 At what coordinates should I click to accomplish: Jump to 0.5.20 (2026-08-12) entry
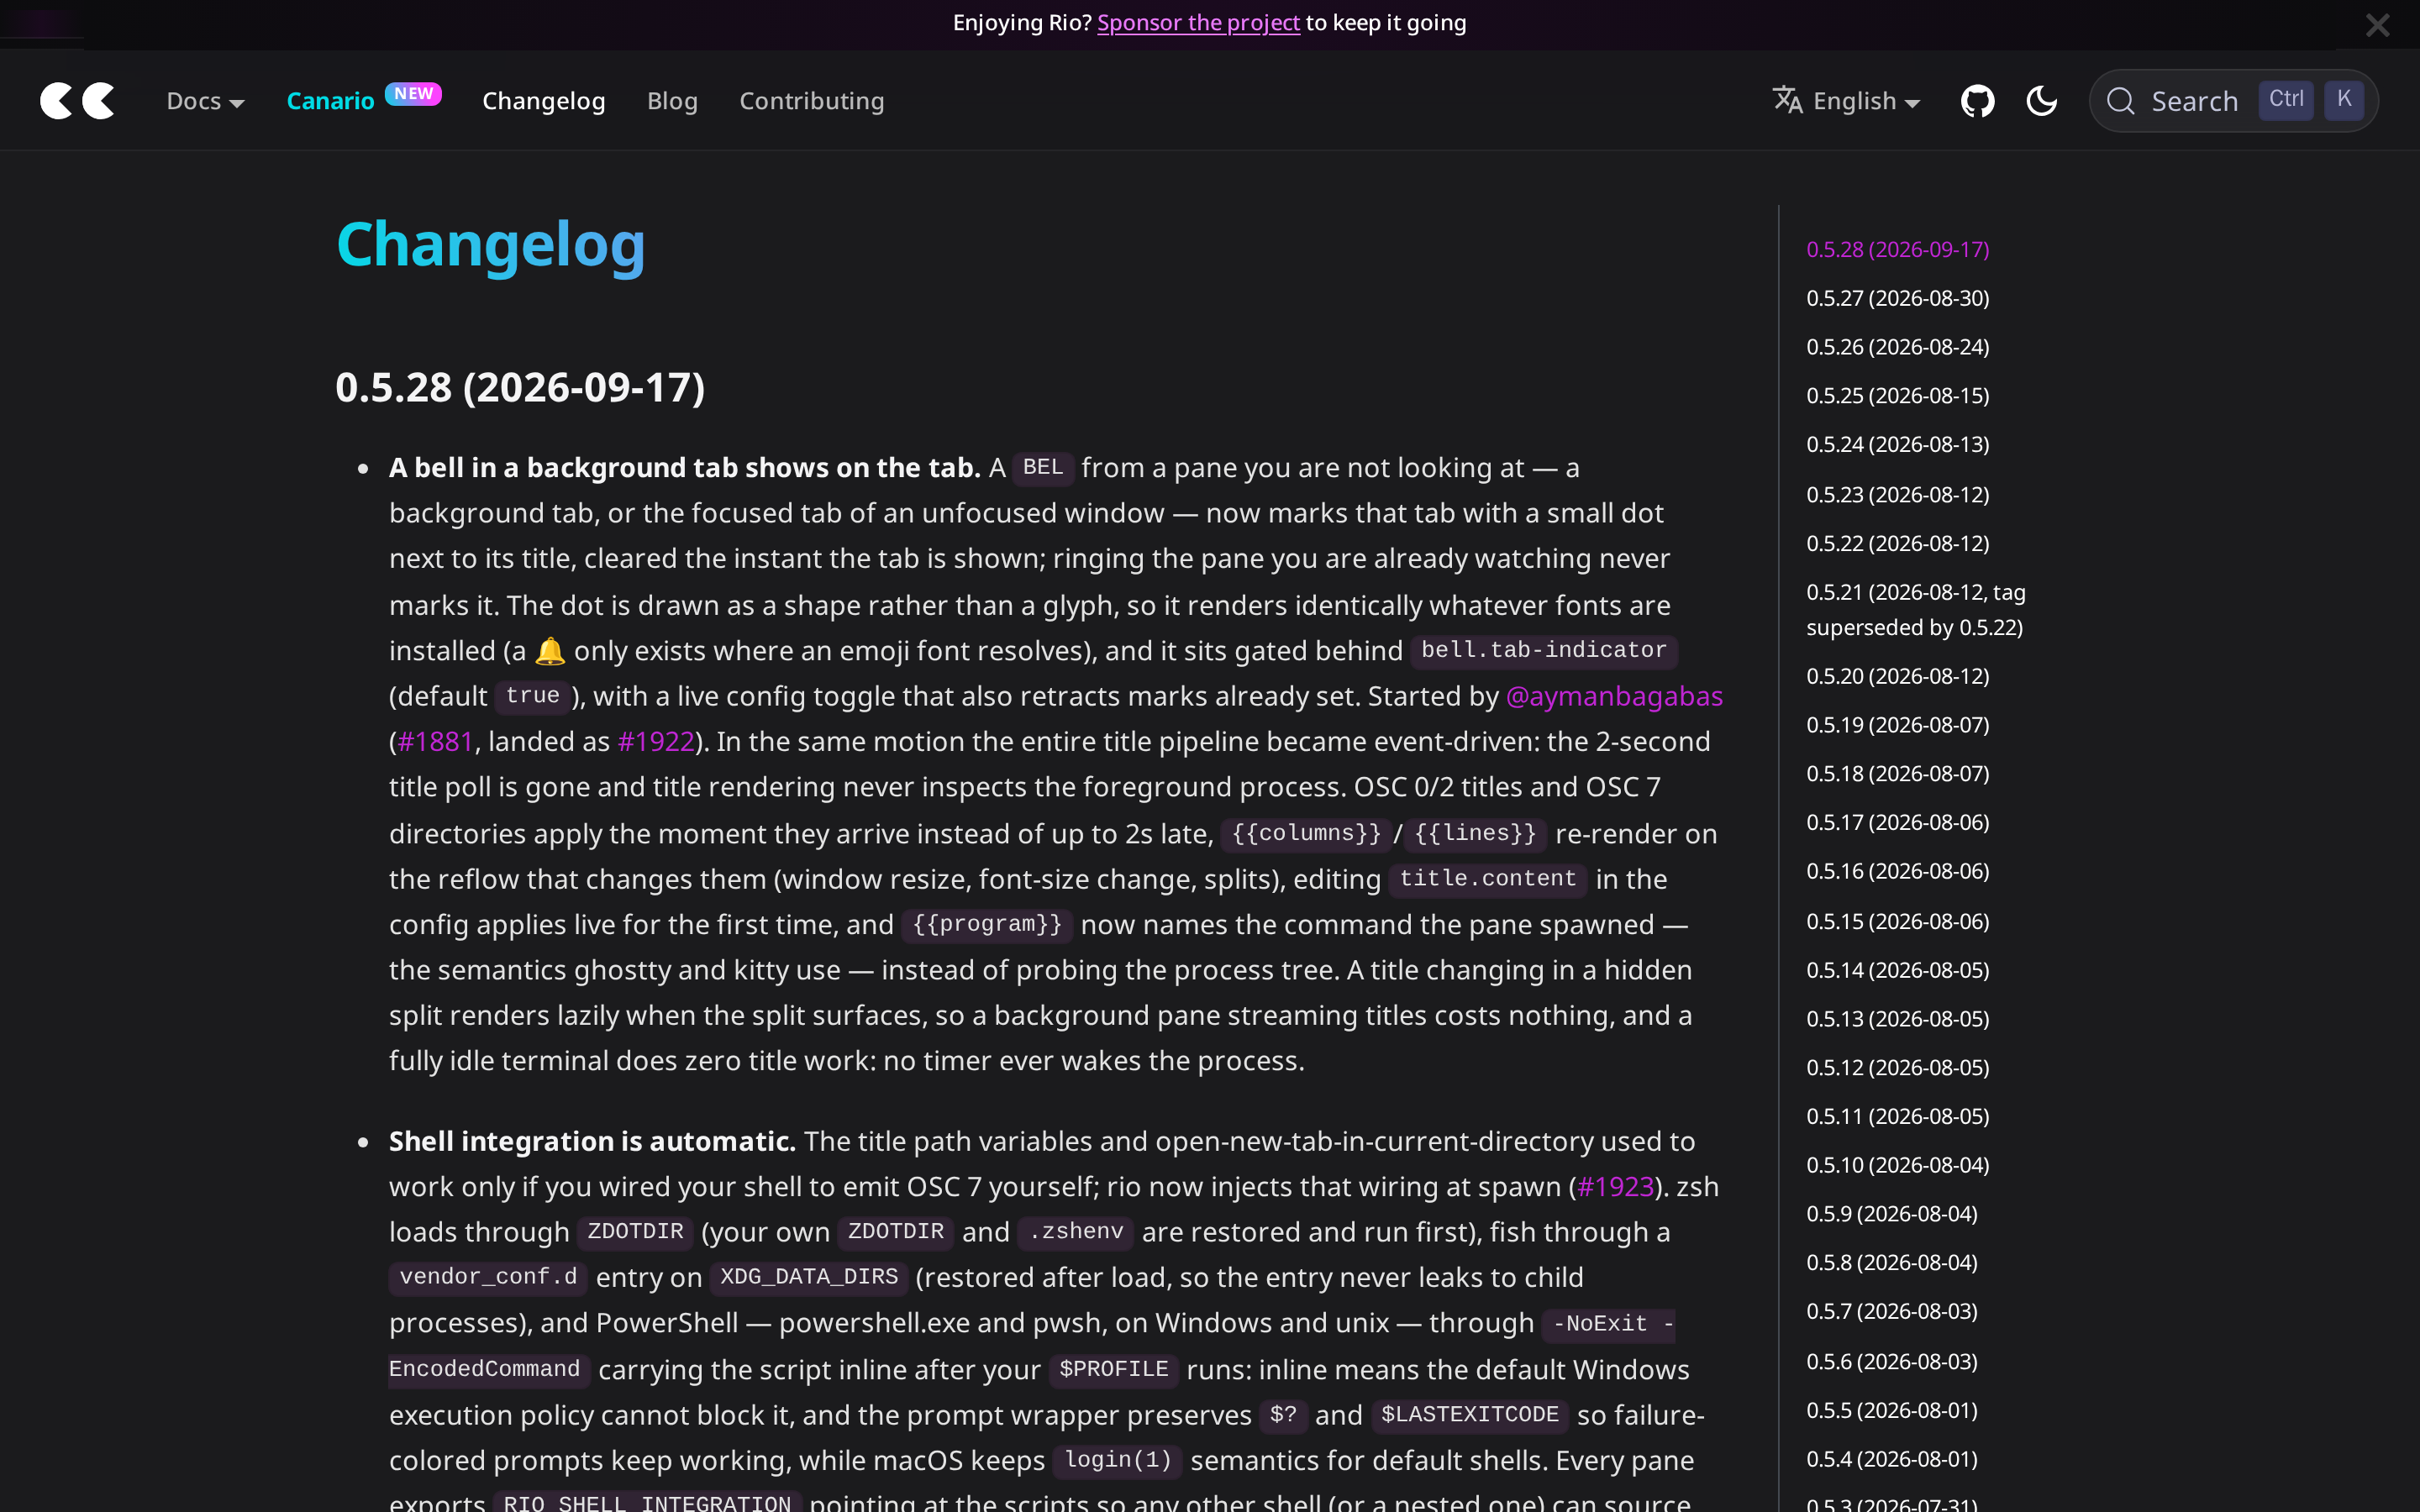pos(1897,676)
